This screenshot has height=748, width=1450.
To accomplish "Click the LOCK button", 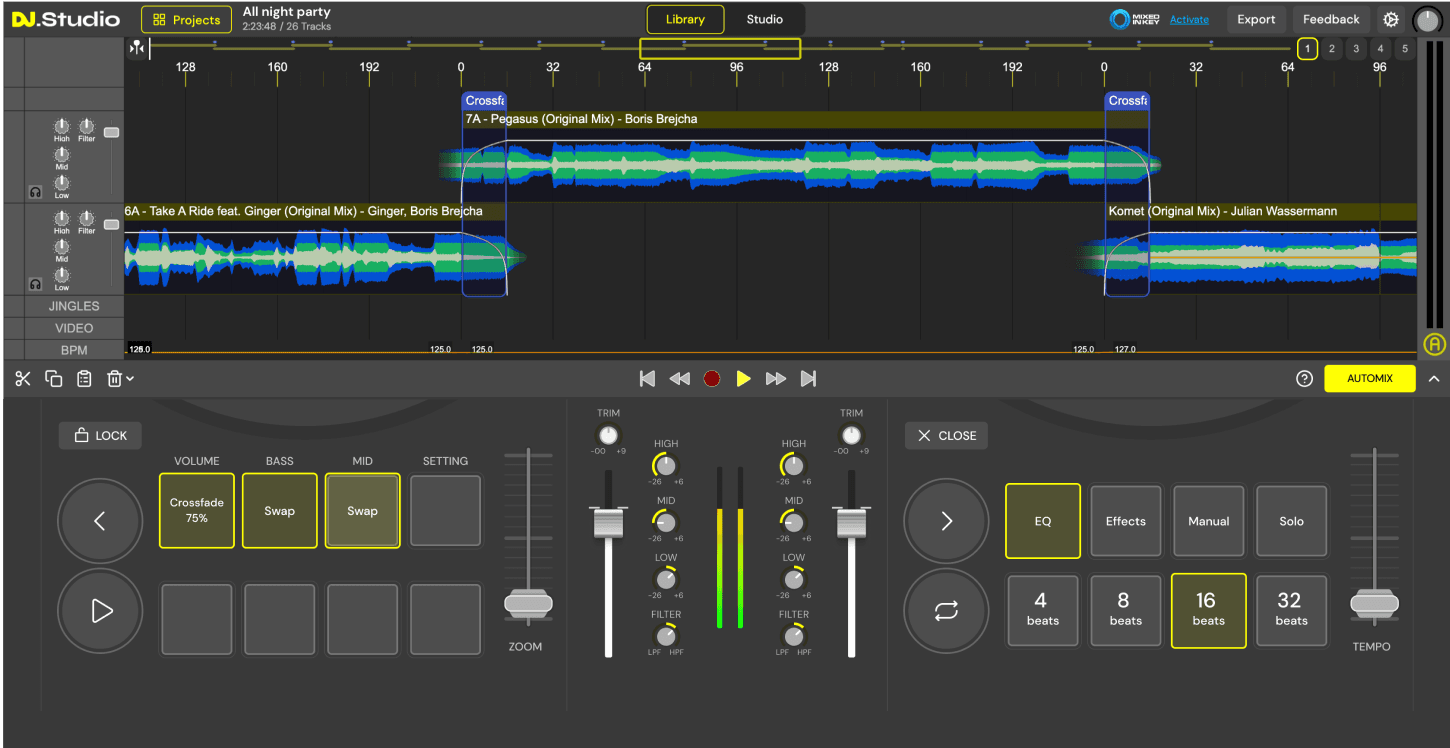I will coord(100,435).
